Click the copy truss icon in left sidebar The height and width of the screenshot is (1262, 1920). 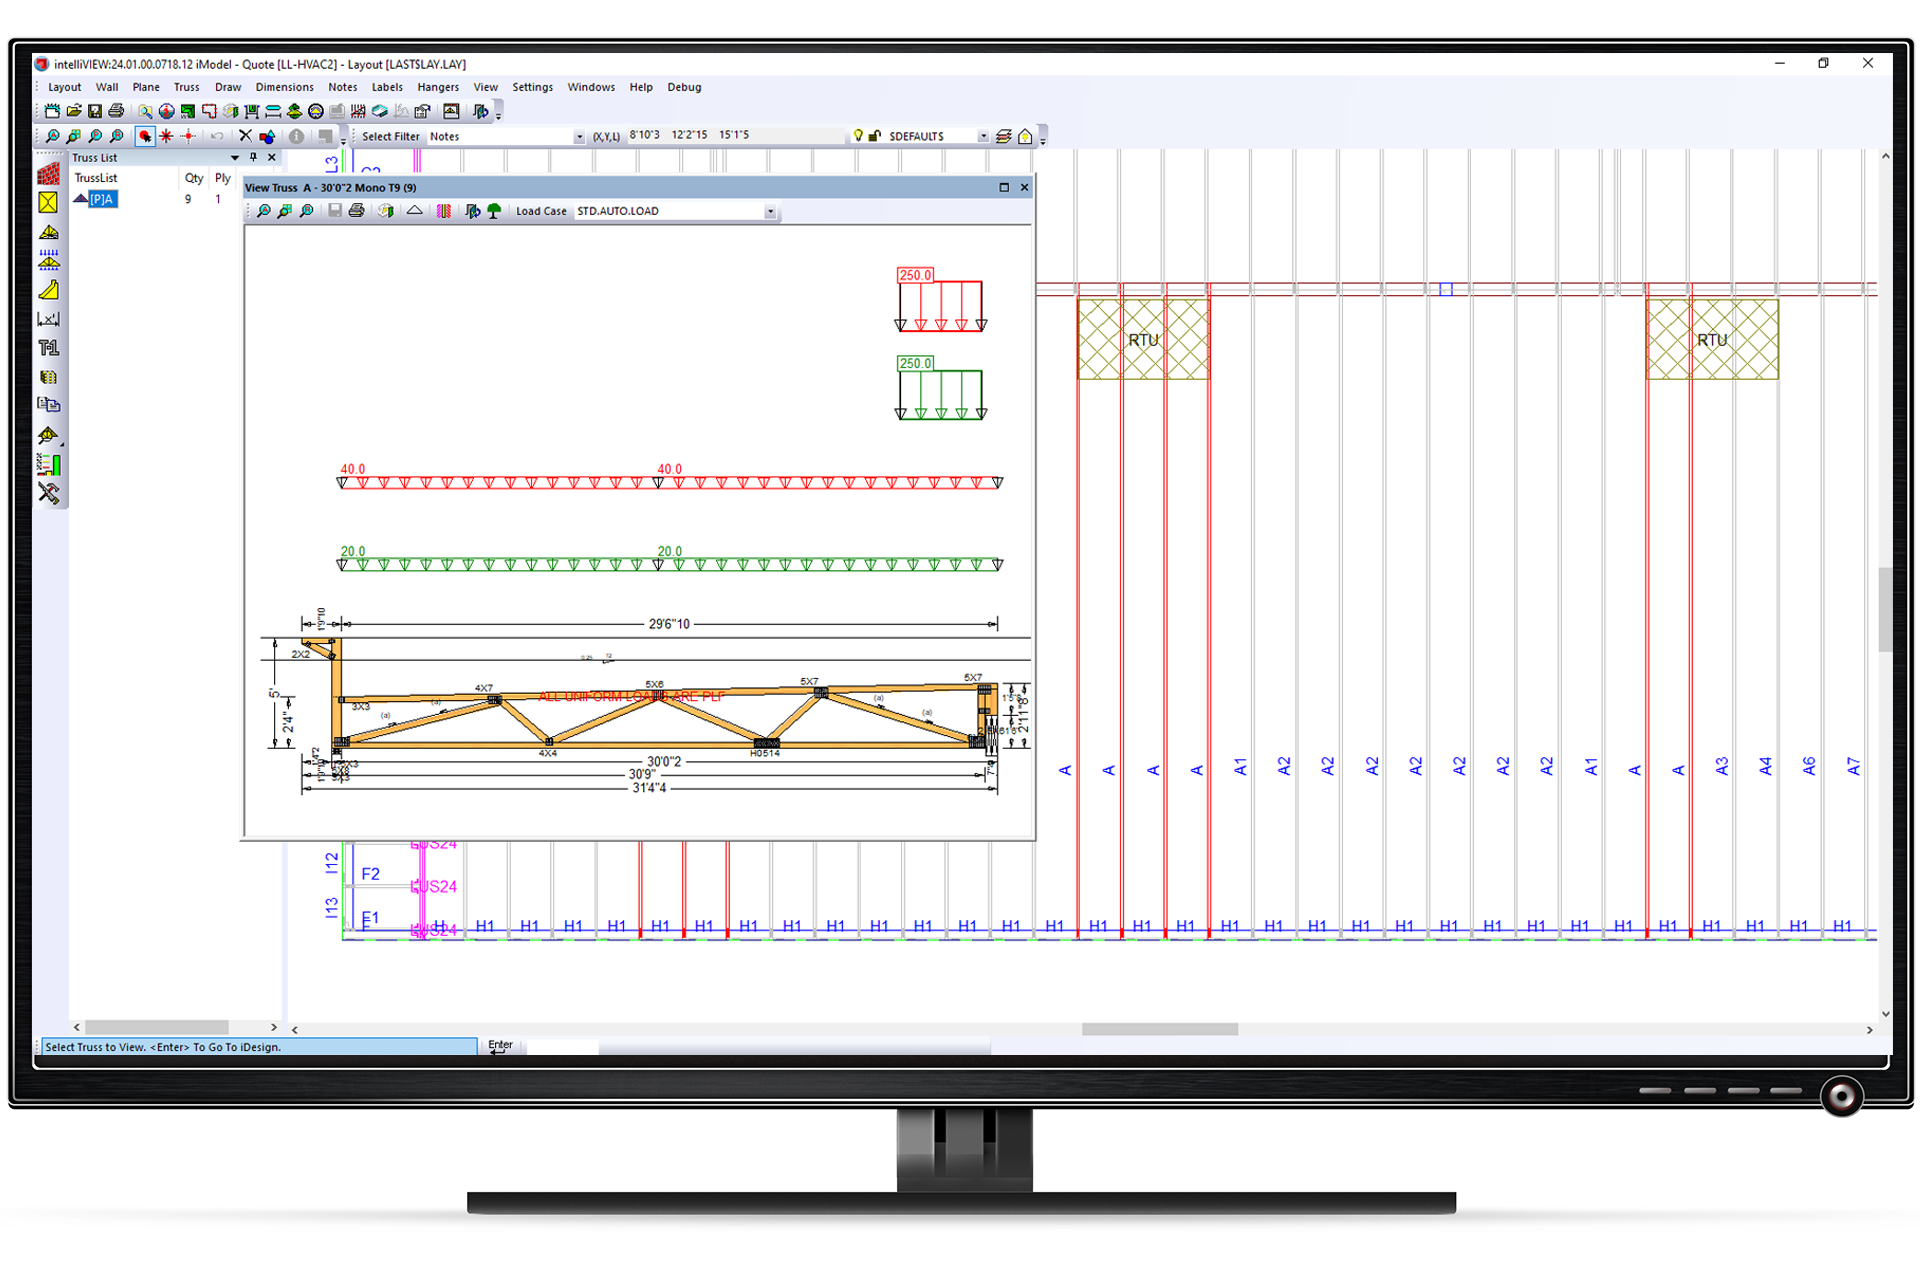pos(48,403)
